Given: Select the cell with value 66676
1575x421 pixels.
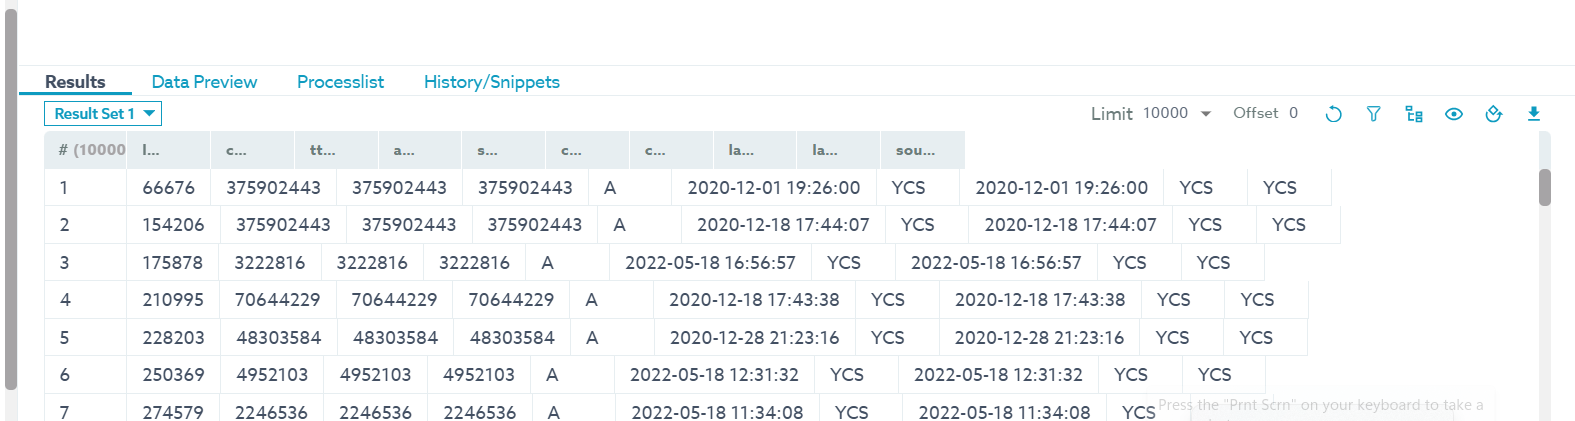Looking at the screenshot, I should [x=168, y=188].
